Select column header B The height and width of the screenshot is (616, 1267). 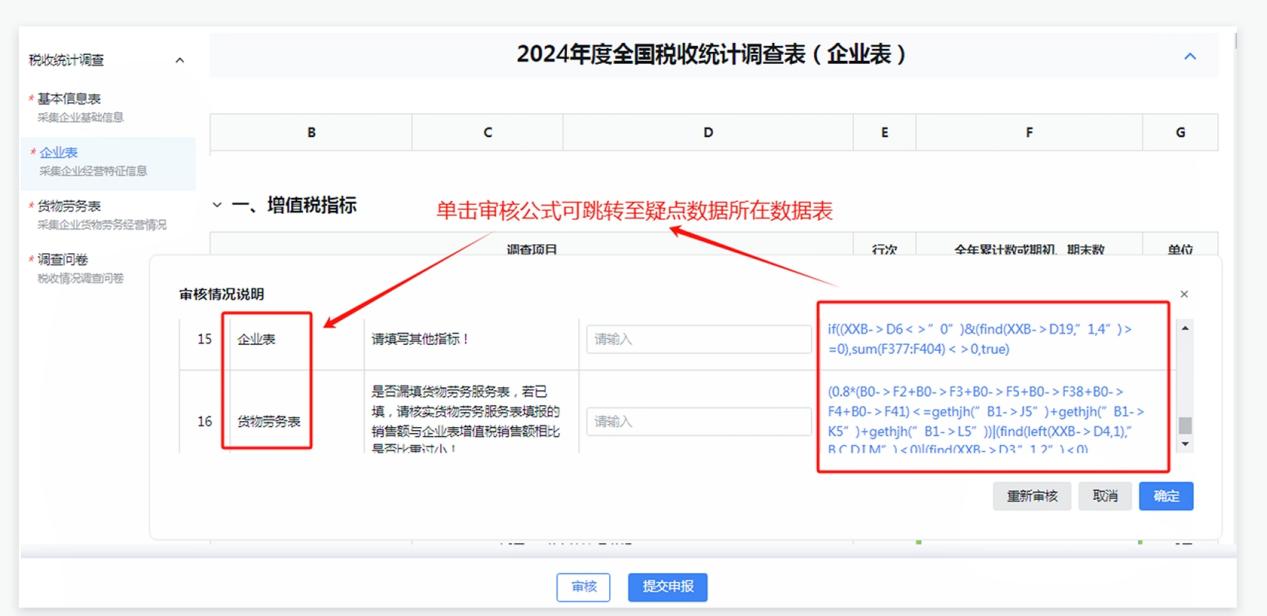point(311,132)
